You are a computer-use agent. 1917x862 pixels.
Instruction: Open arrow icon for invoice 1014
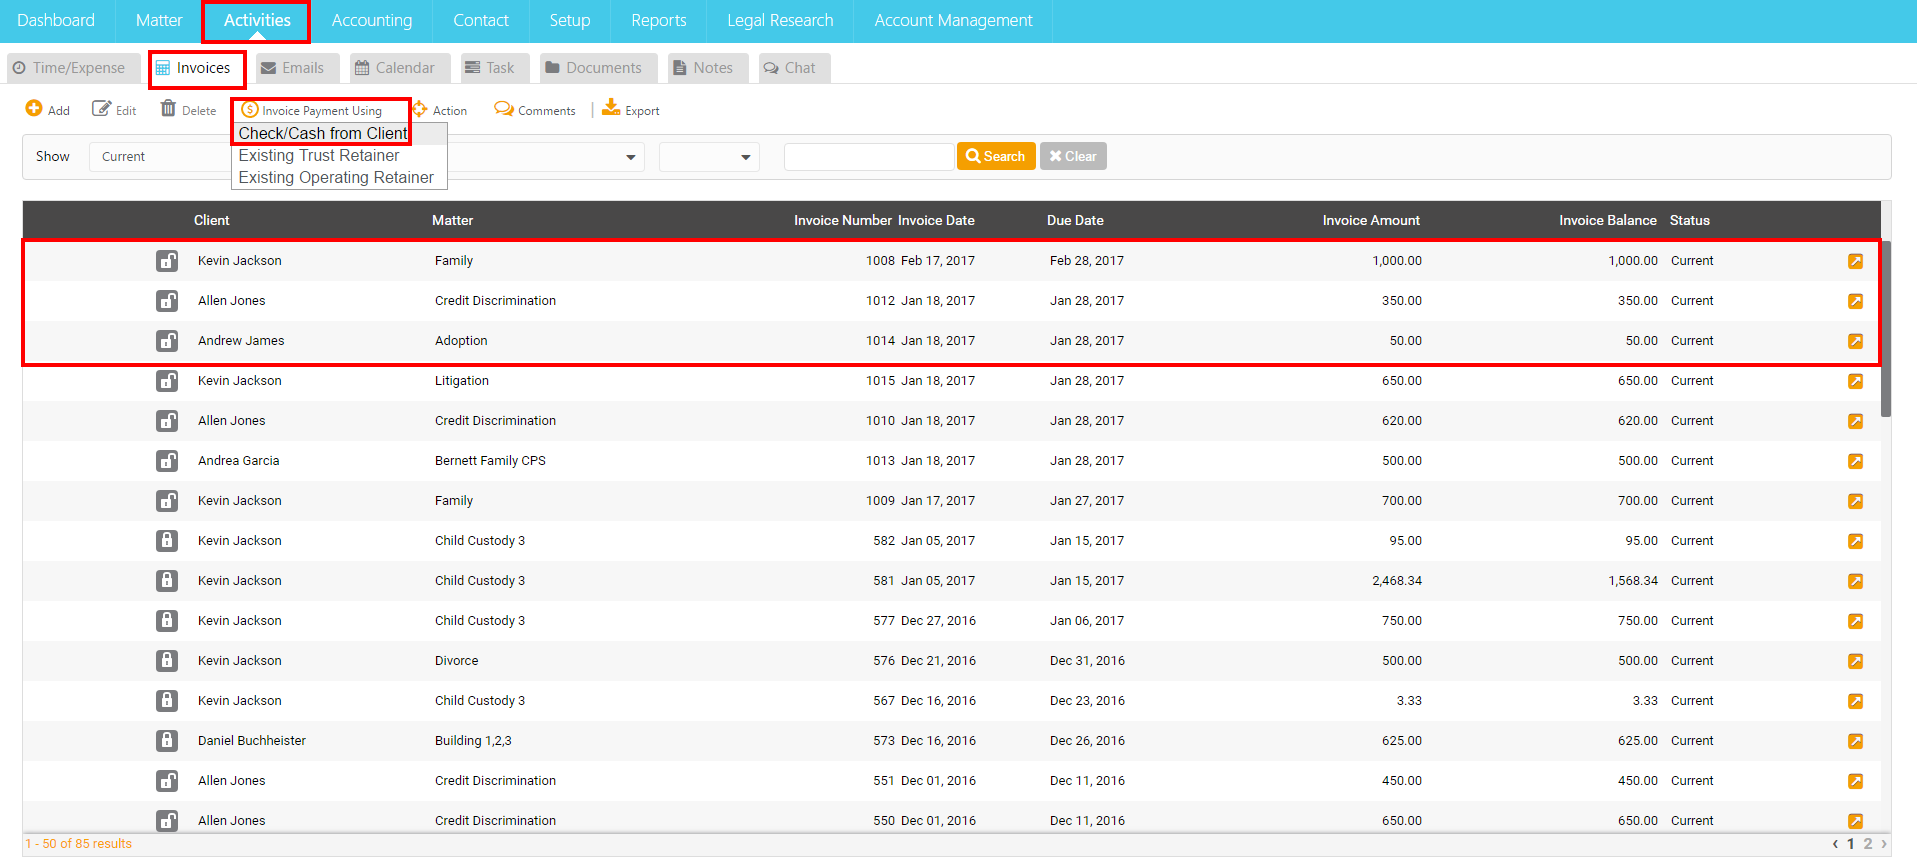1855,341
